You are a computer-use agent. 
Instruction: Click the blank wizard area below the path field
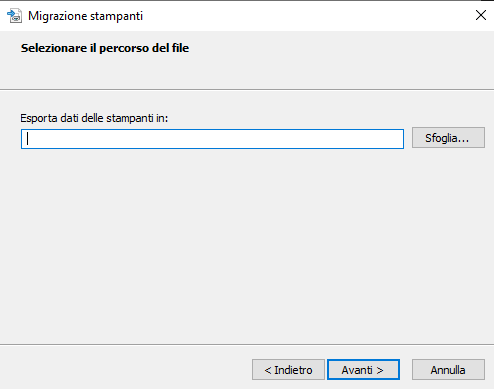(247, 247)
